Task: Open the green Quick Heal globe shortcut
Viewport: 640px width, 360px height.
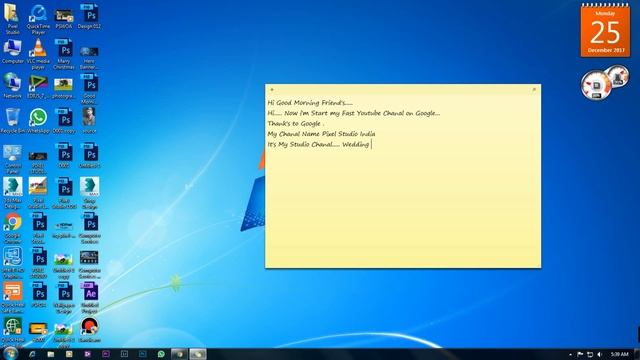Action: [13, 331]
